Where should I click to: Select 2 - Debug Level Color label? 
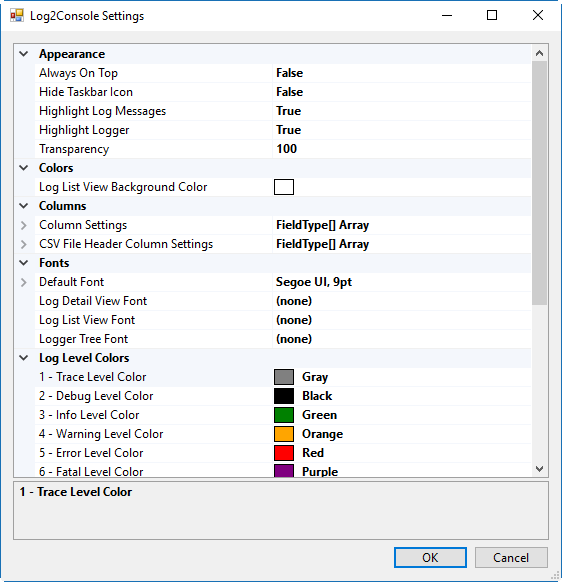pyautogui.click(x=96, y=396)
